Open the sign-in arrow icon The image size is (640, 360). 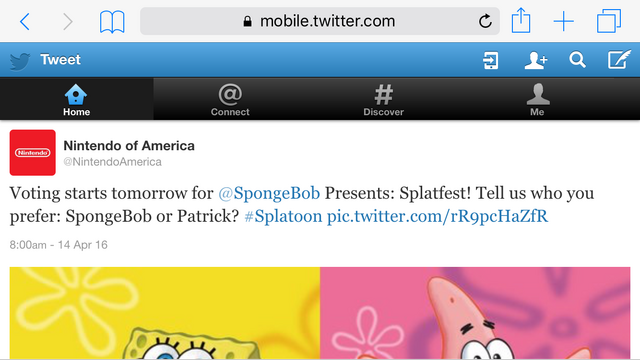coord(490,60)
